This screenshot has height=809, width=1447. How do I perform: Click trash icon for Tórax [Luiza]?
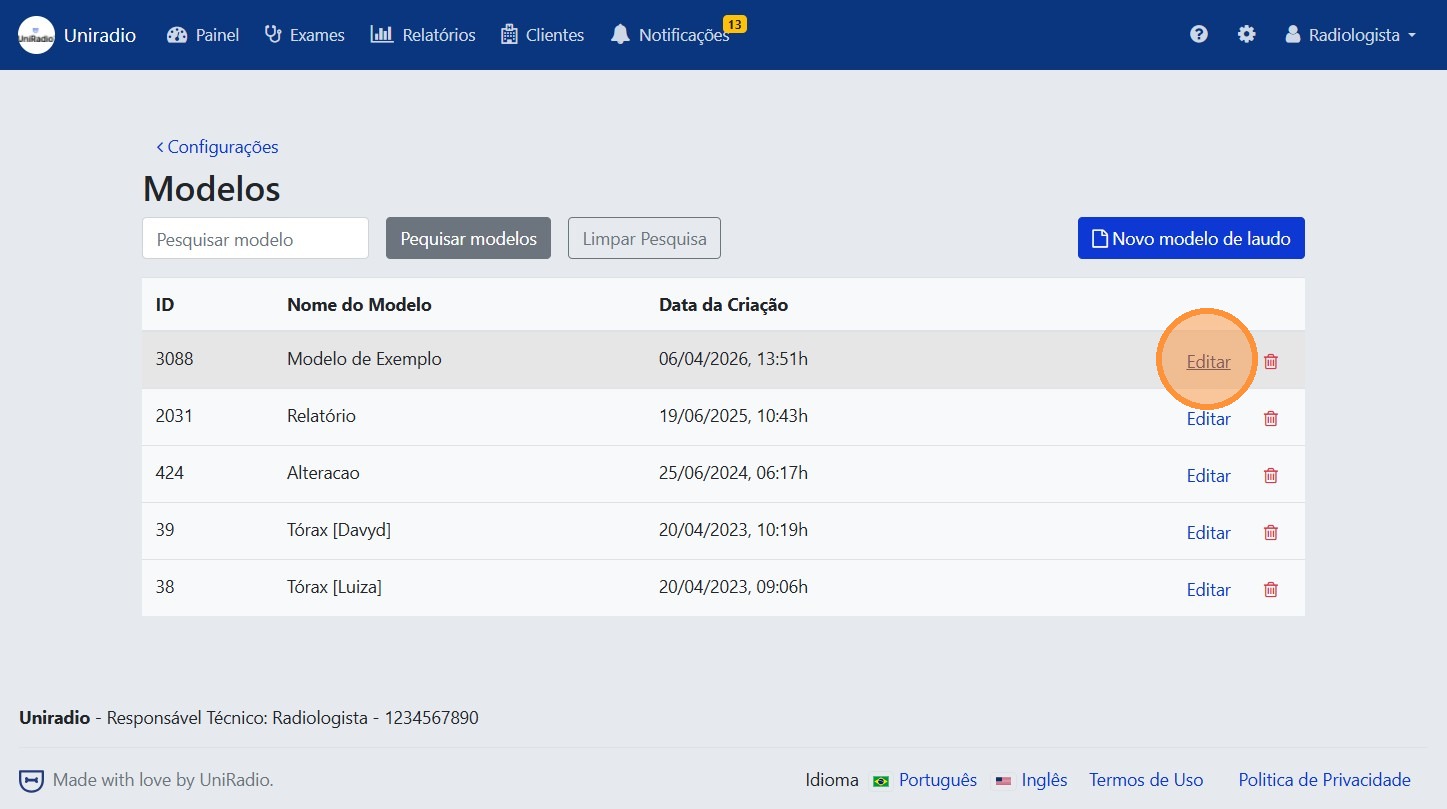pos(1271,590)
